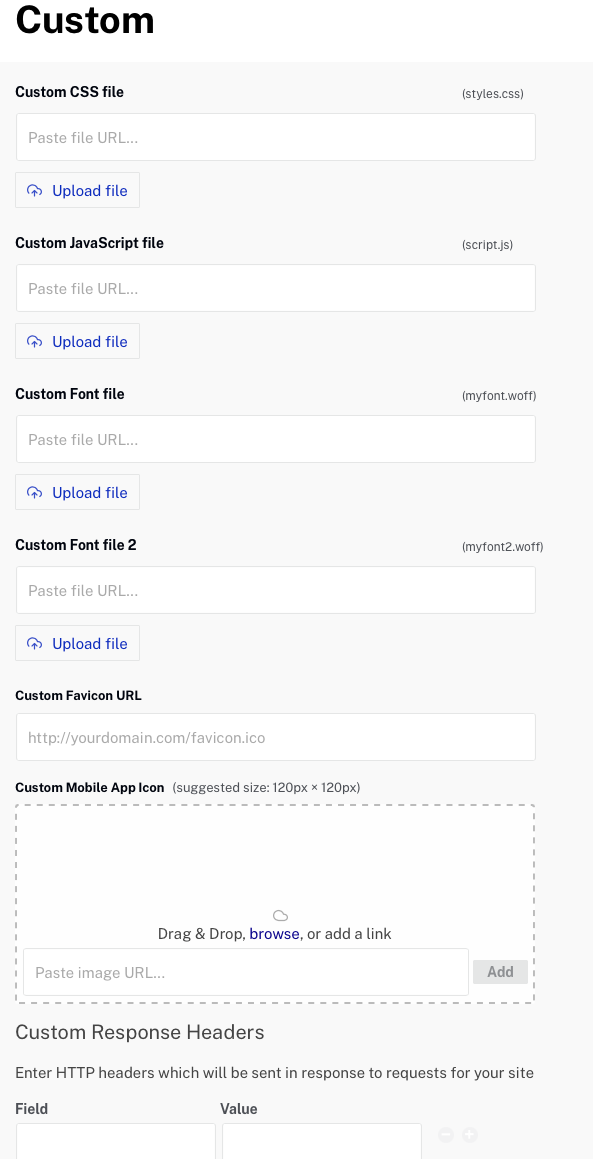Focus the Custom Font file 2 URL field
This screenshot has width=593, height=1159.
click(x=276, y=590)
